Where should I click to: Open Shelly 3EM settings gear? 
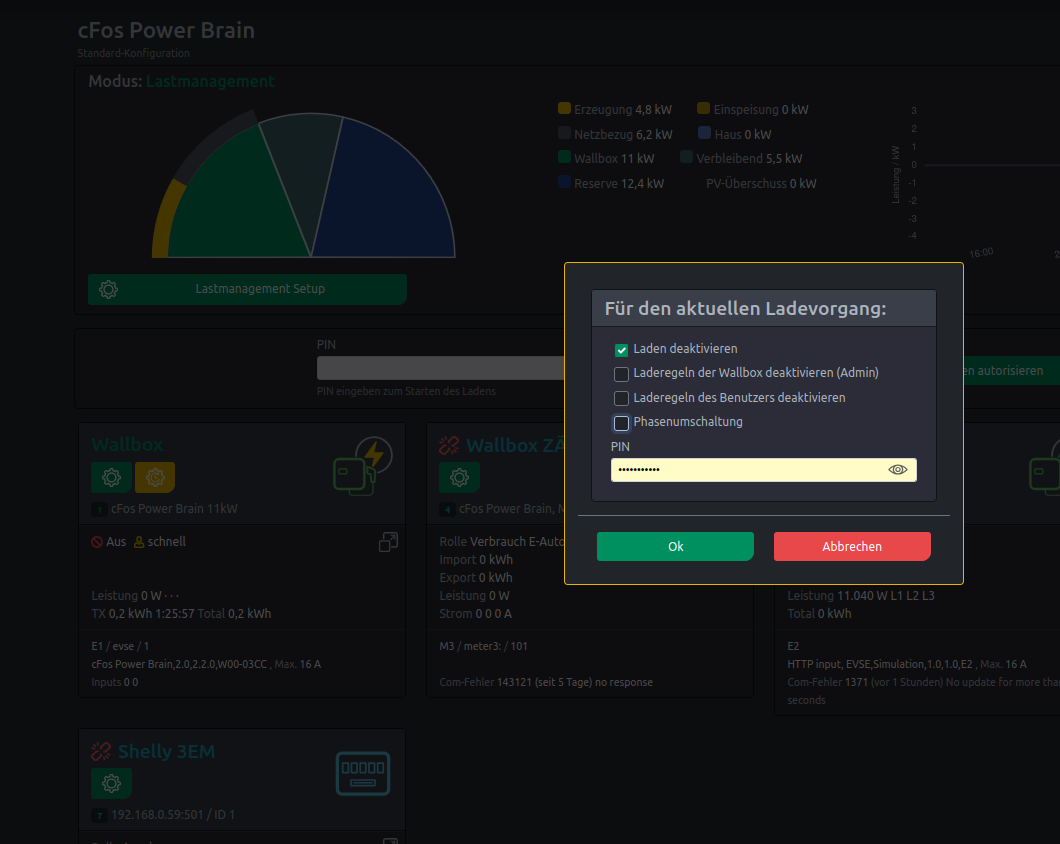point(112,783)
